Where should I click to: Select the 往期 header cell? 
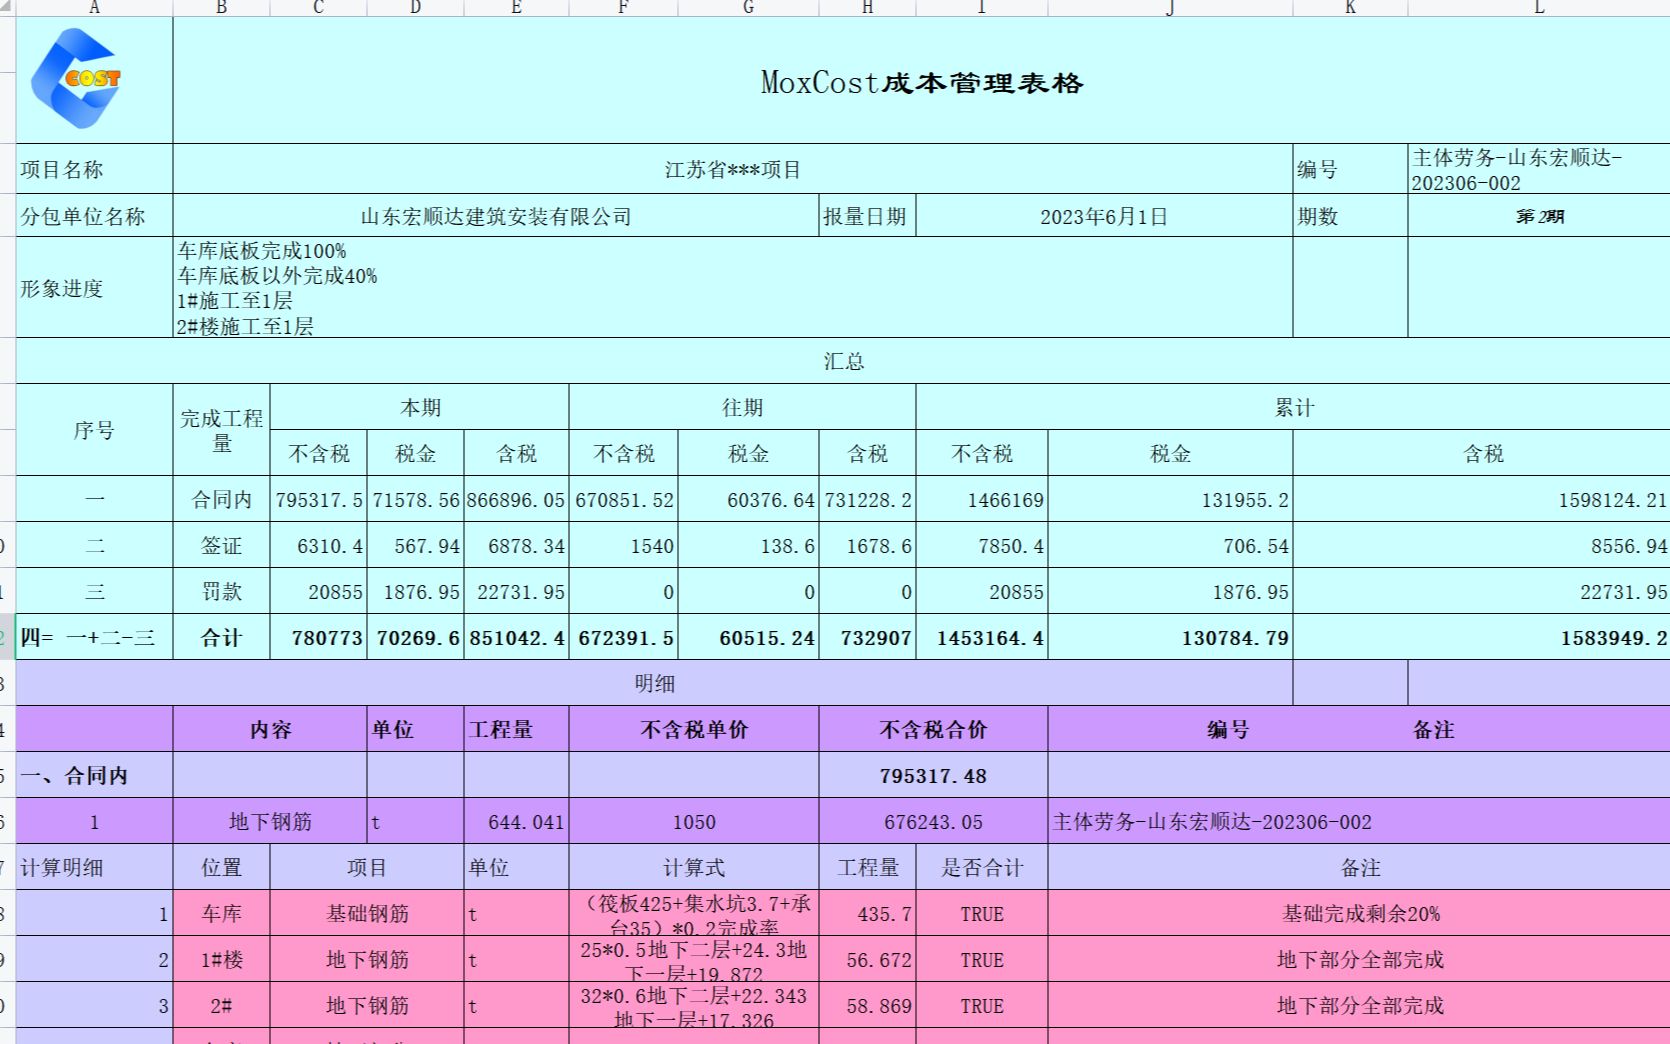coord(742,407)
